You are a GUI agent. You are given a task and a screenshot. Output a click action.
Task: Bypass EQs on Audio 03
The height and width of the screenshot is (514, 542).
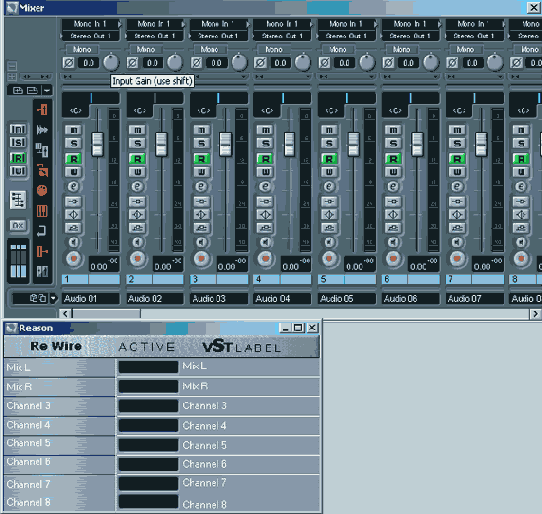point(202,215)
